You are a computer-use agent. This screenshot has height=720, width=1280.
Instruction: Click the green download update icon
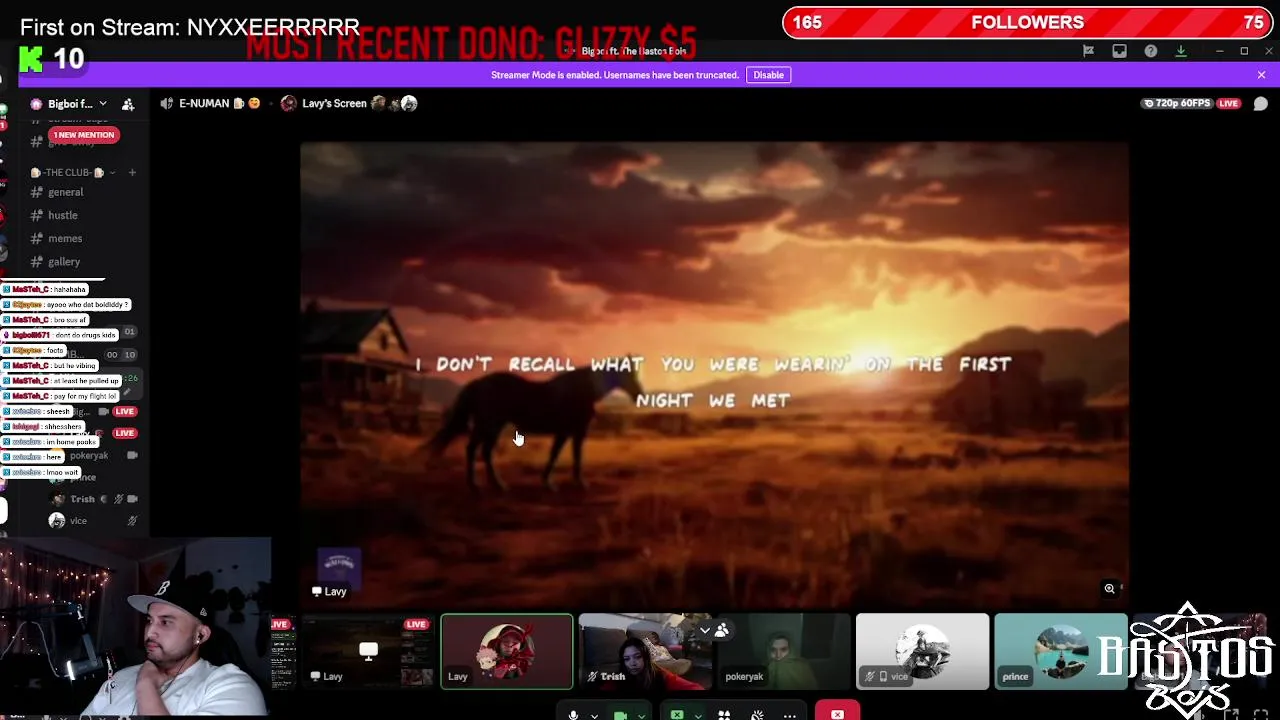[x=1181, y=51]
